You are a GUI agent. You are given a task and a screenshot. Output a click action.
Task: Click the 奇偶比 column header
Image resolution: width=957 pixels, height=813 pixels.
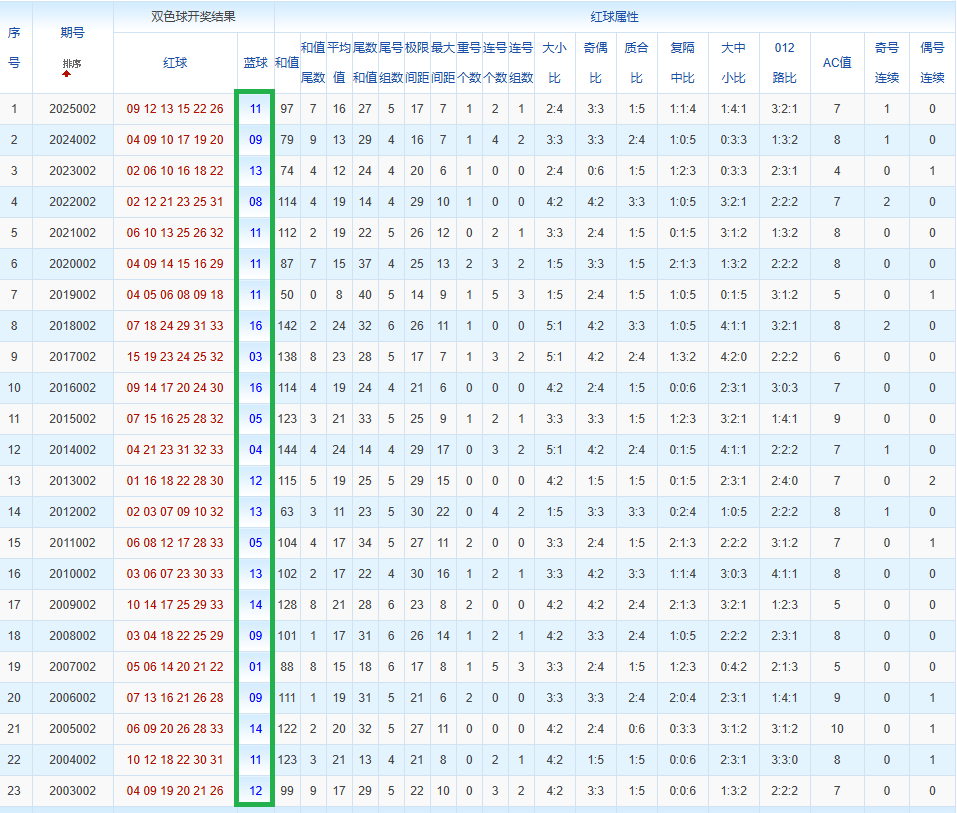(595, 62)
